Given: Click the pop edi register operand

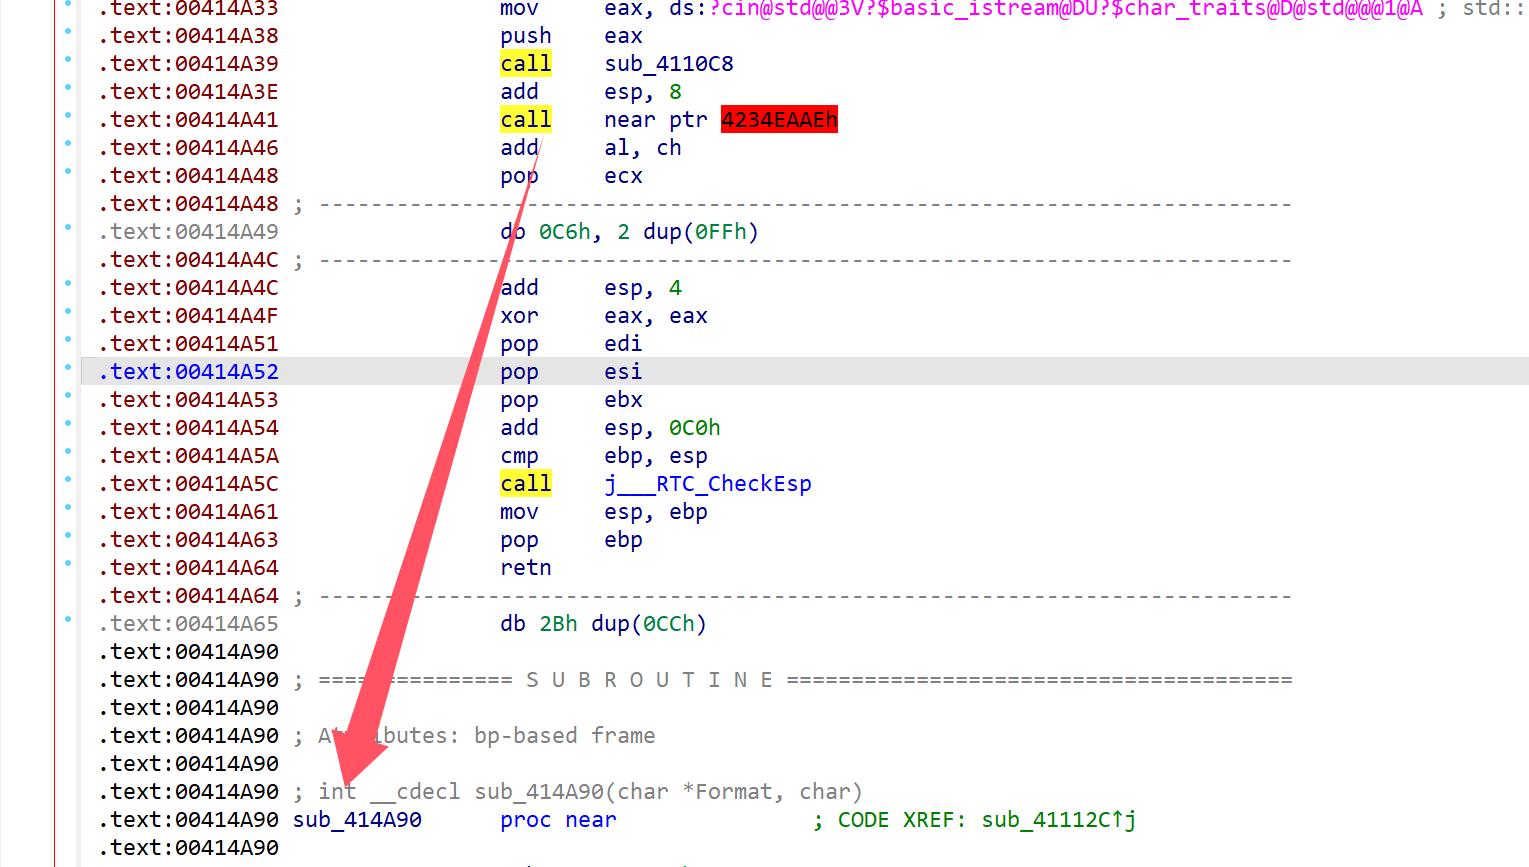Looking at the screenshot, I should pos(623,344).
